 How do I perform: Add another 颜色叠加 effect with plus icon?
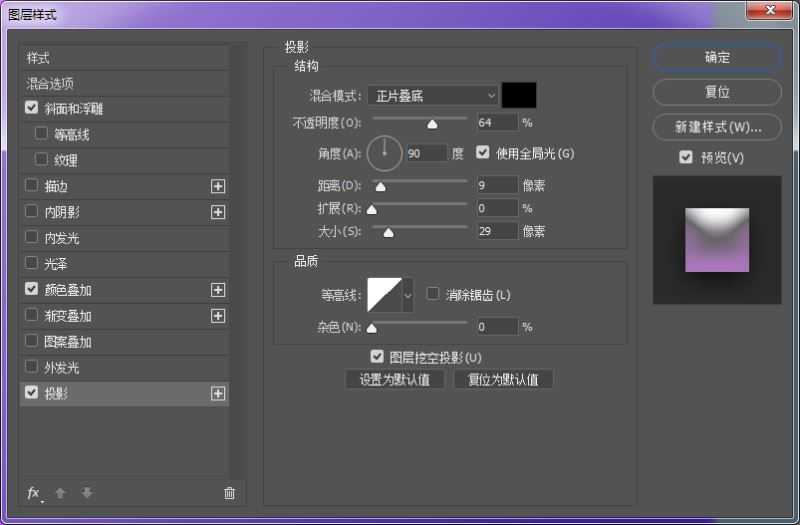218,290
